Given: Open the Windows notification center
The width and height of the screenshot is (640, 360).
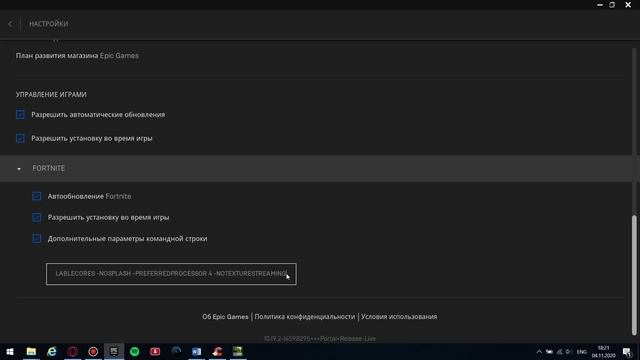Looking at the screenshot, I should pos(627,352).
